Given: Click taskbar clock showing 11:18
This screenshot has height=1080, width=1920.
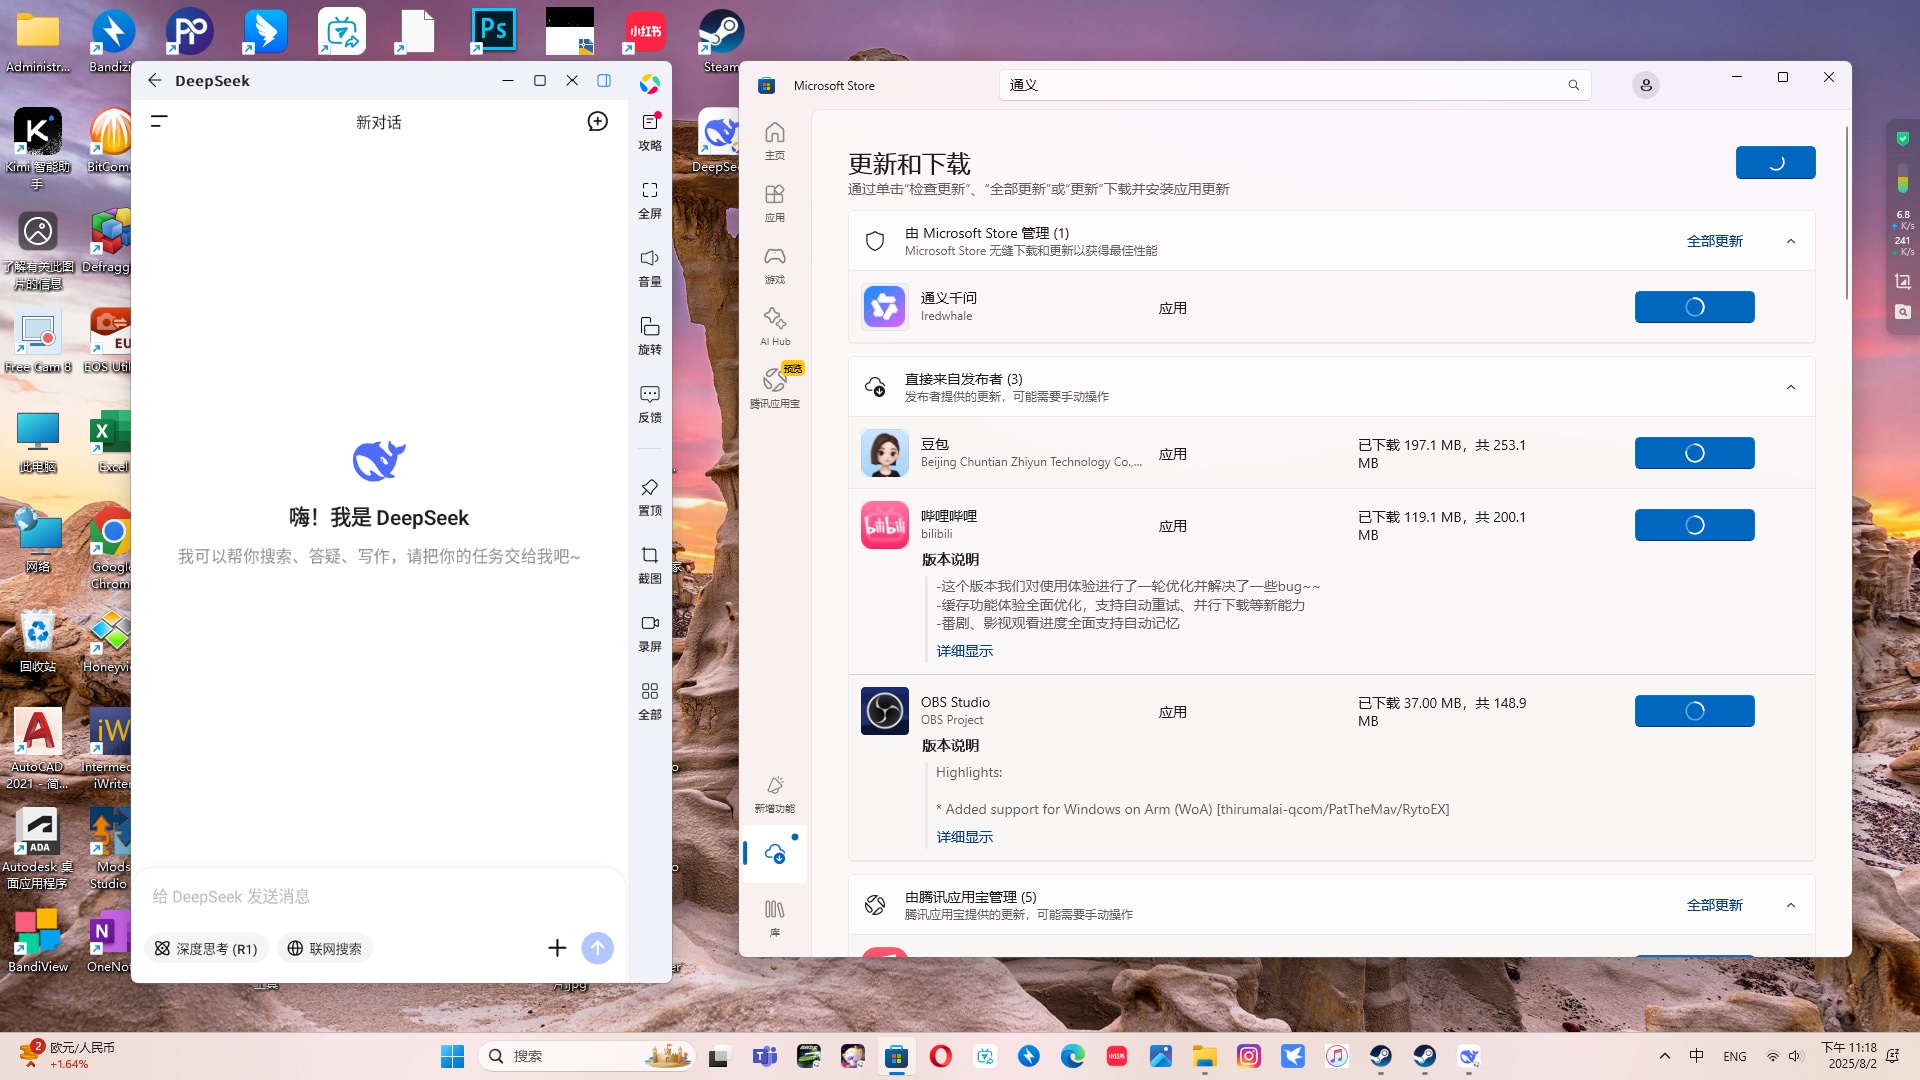Looking at the screenshot, I should (1849, 1056).
